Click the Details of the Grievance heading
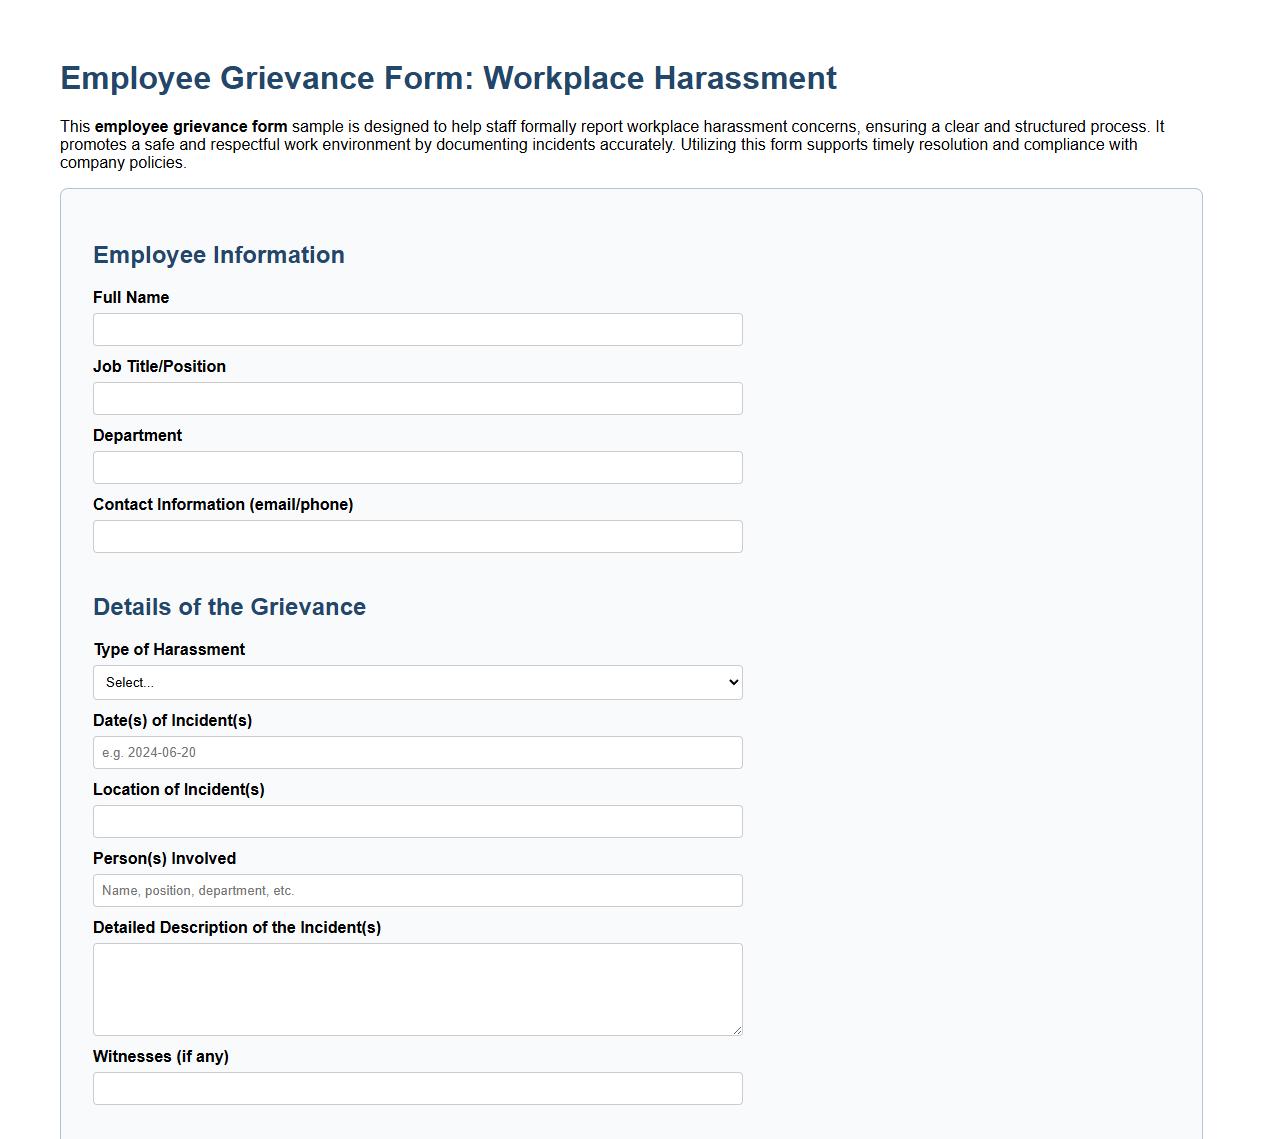1263x1139 pixels. tap(229, 607)
